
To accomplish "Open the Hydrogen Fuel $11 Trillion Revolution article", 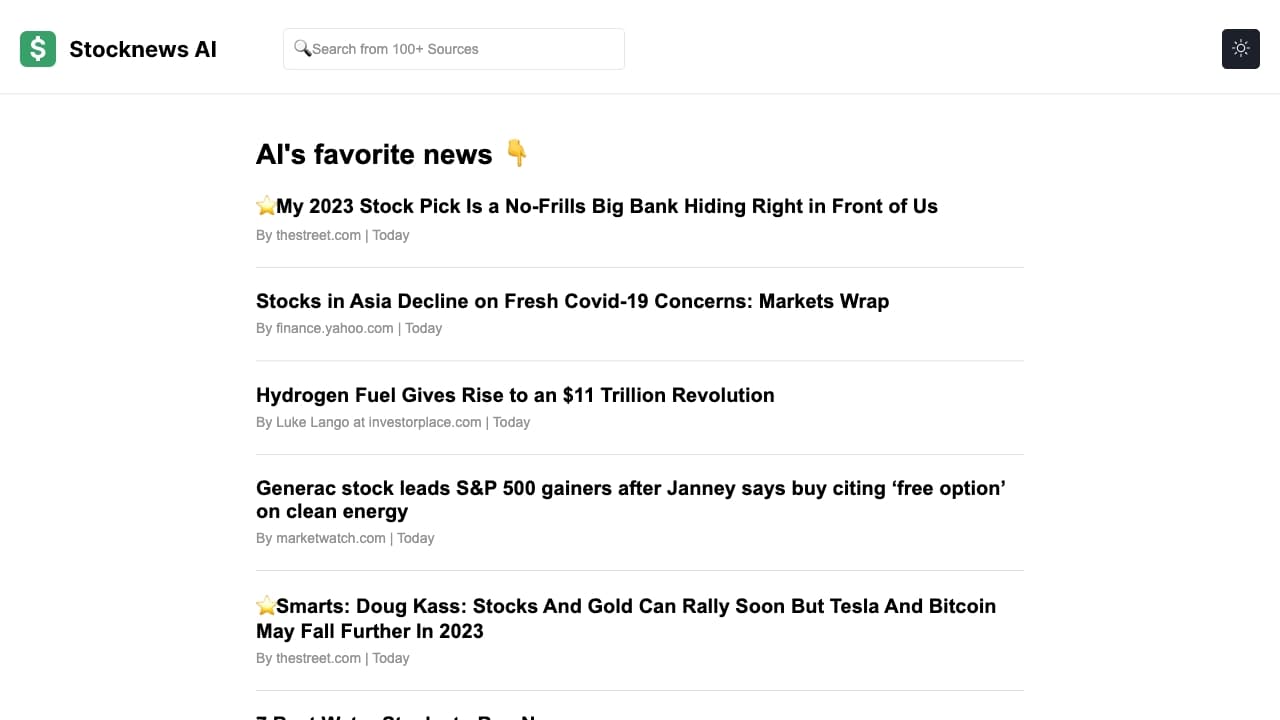I will (x=515, y=395).
